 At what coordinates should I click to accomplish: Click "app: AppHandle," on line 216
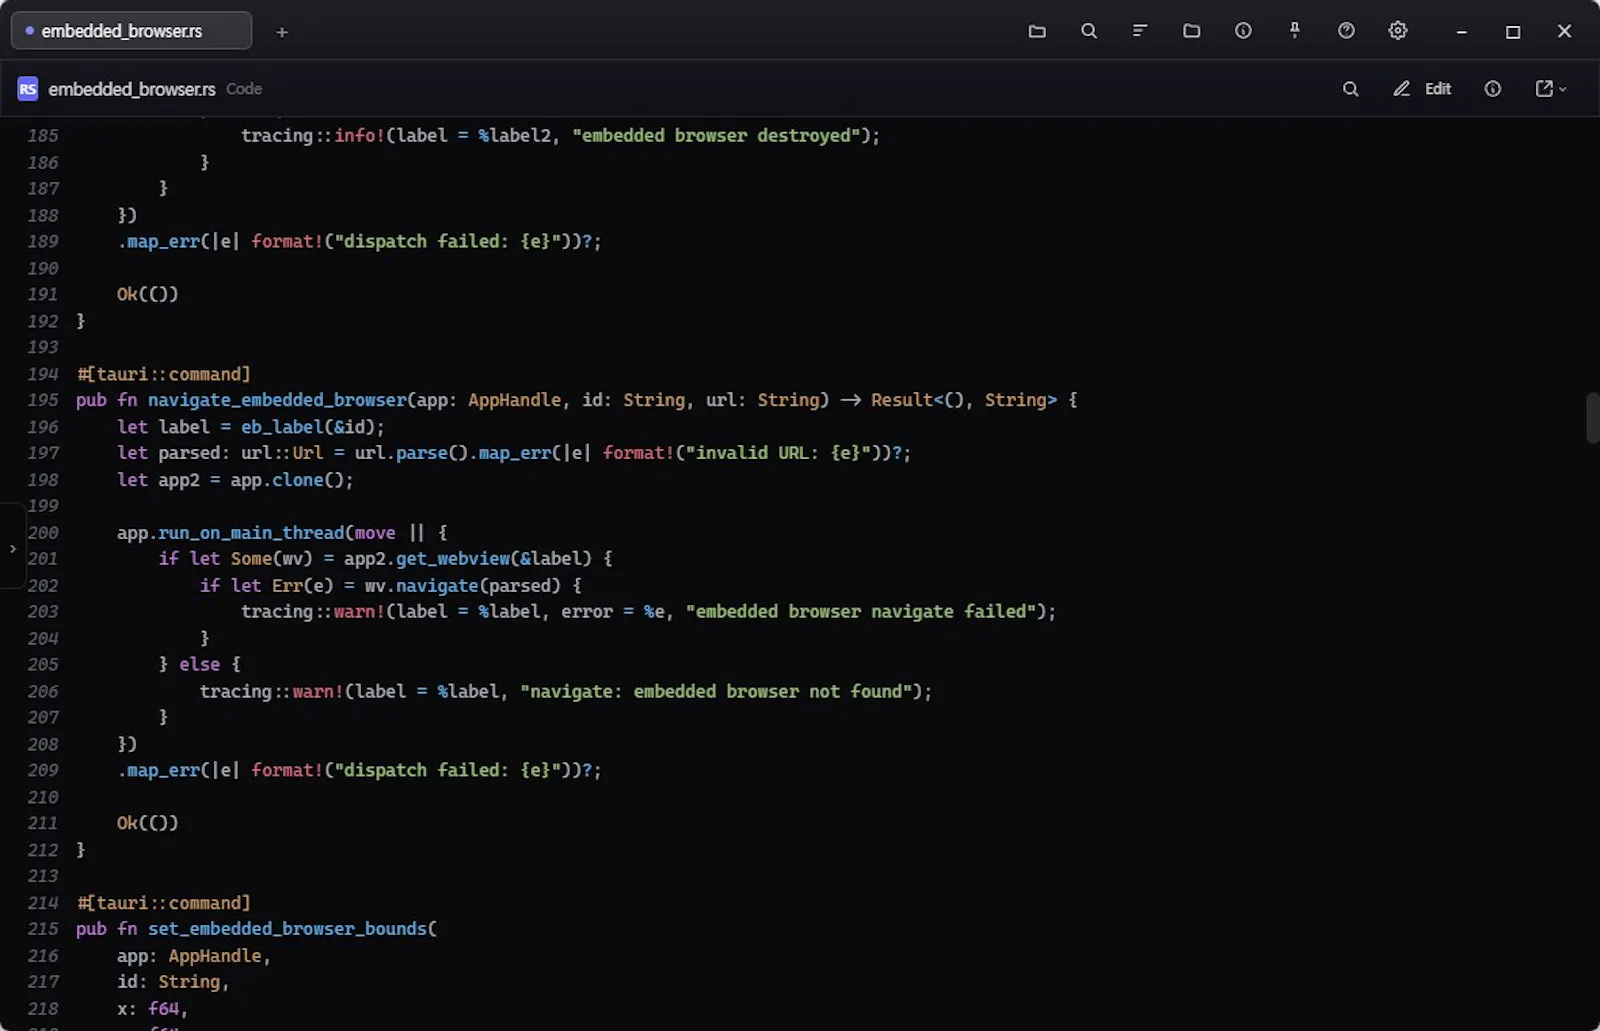click(x=194, y=956)
